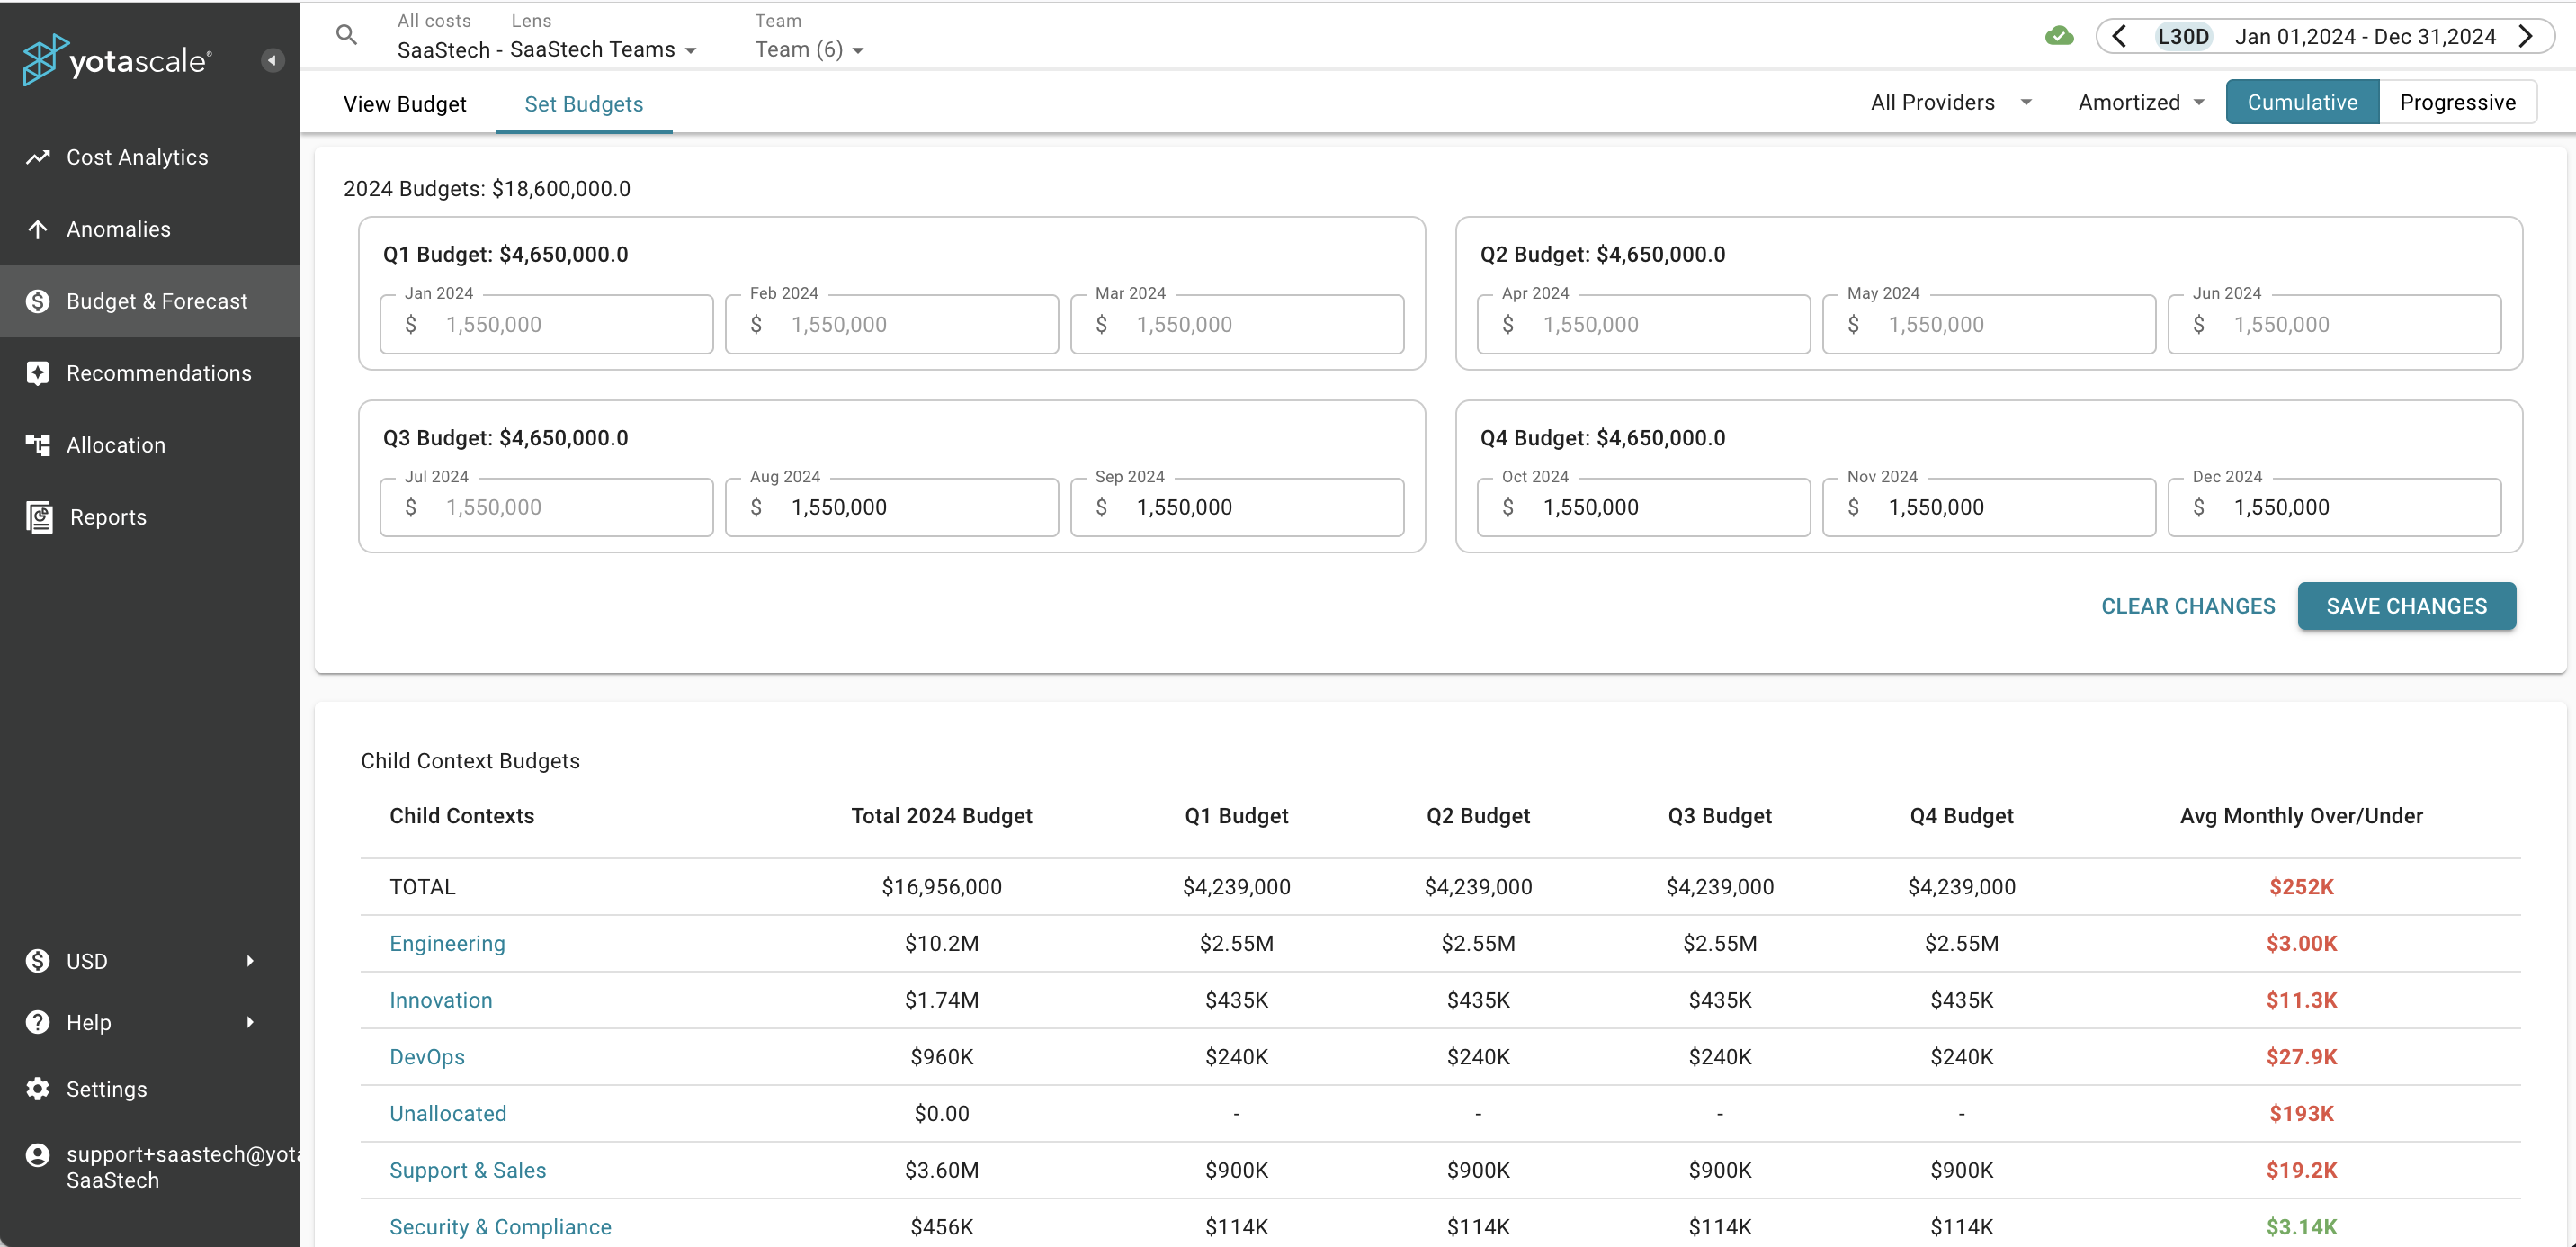The width and height of the screenshot is (2576, 1247).
Task: Click the green cloud sync status icon
Action: [2059, 37]
